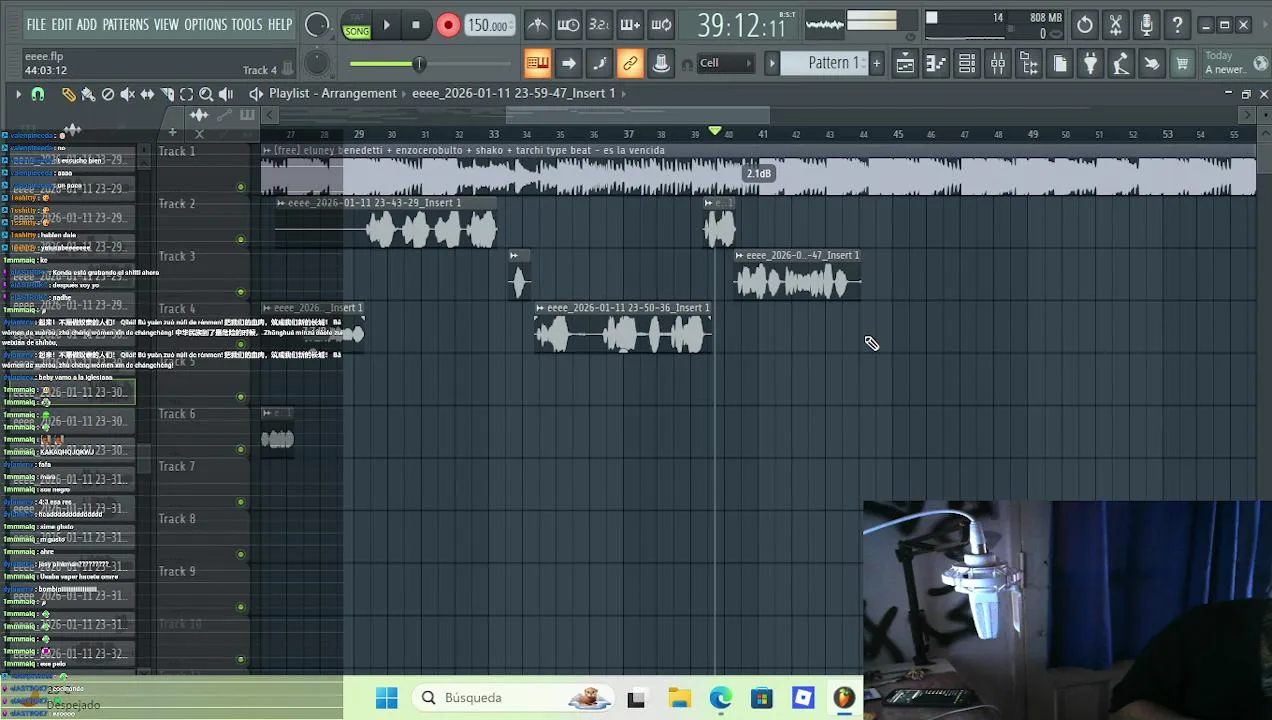Open the Playlist view

click(905, 64)
